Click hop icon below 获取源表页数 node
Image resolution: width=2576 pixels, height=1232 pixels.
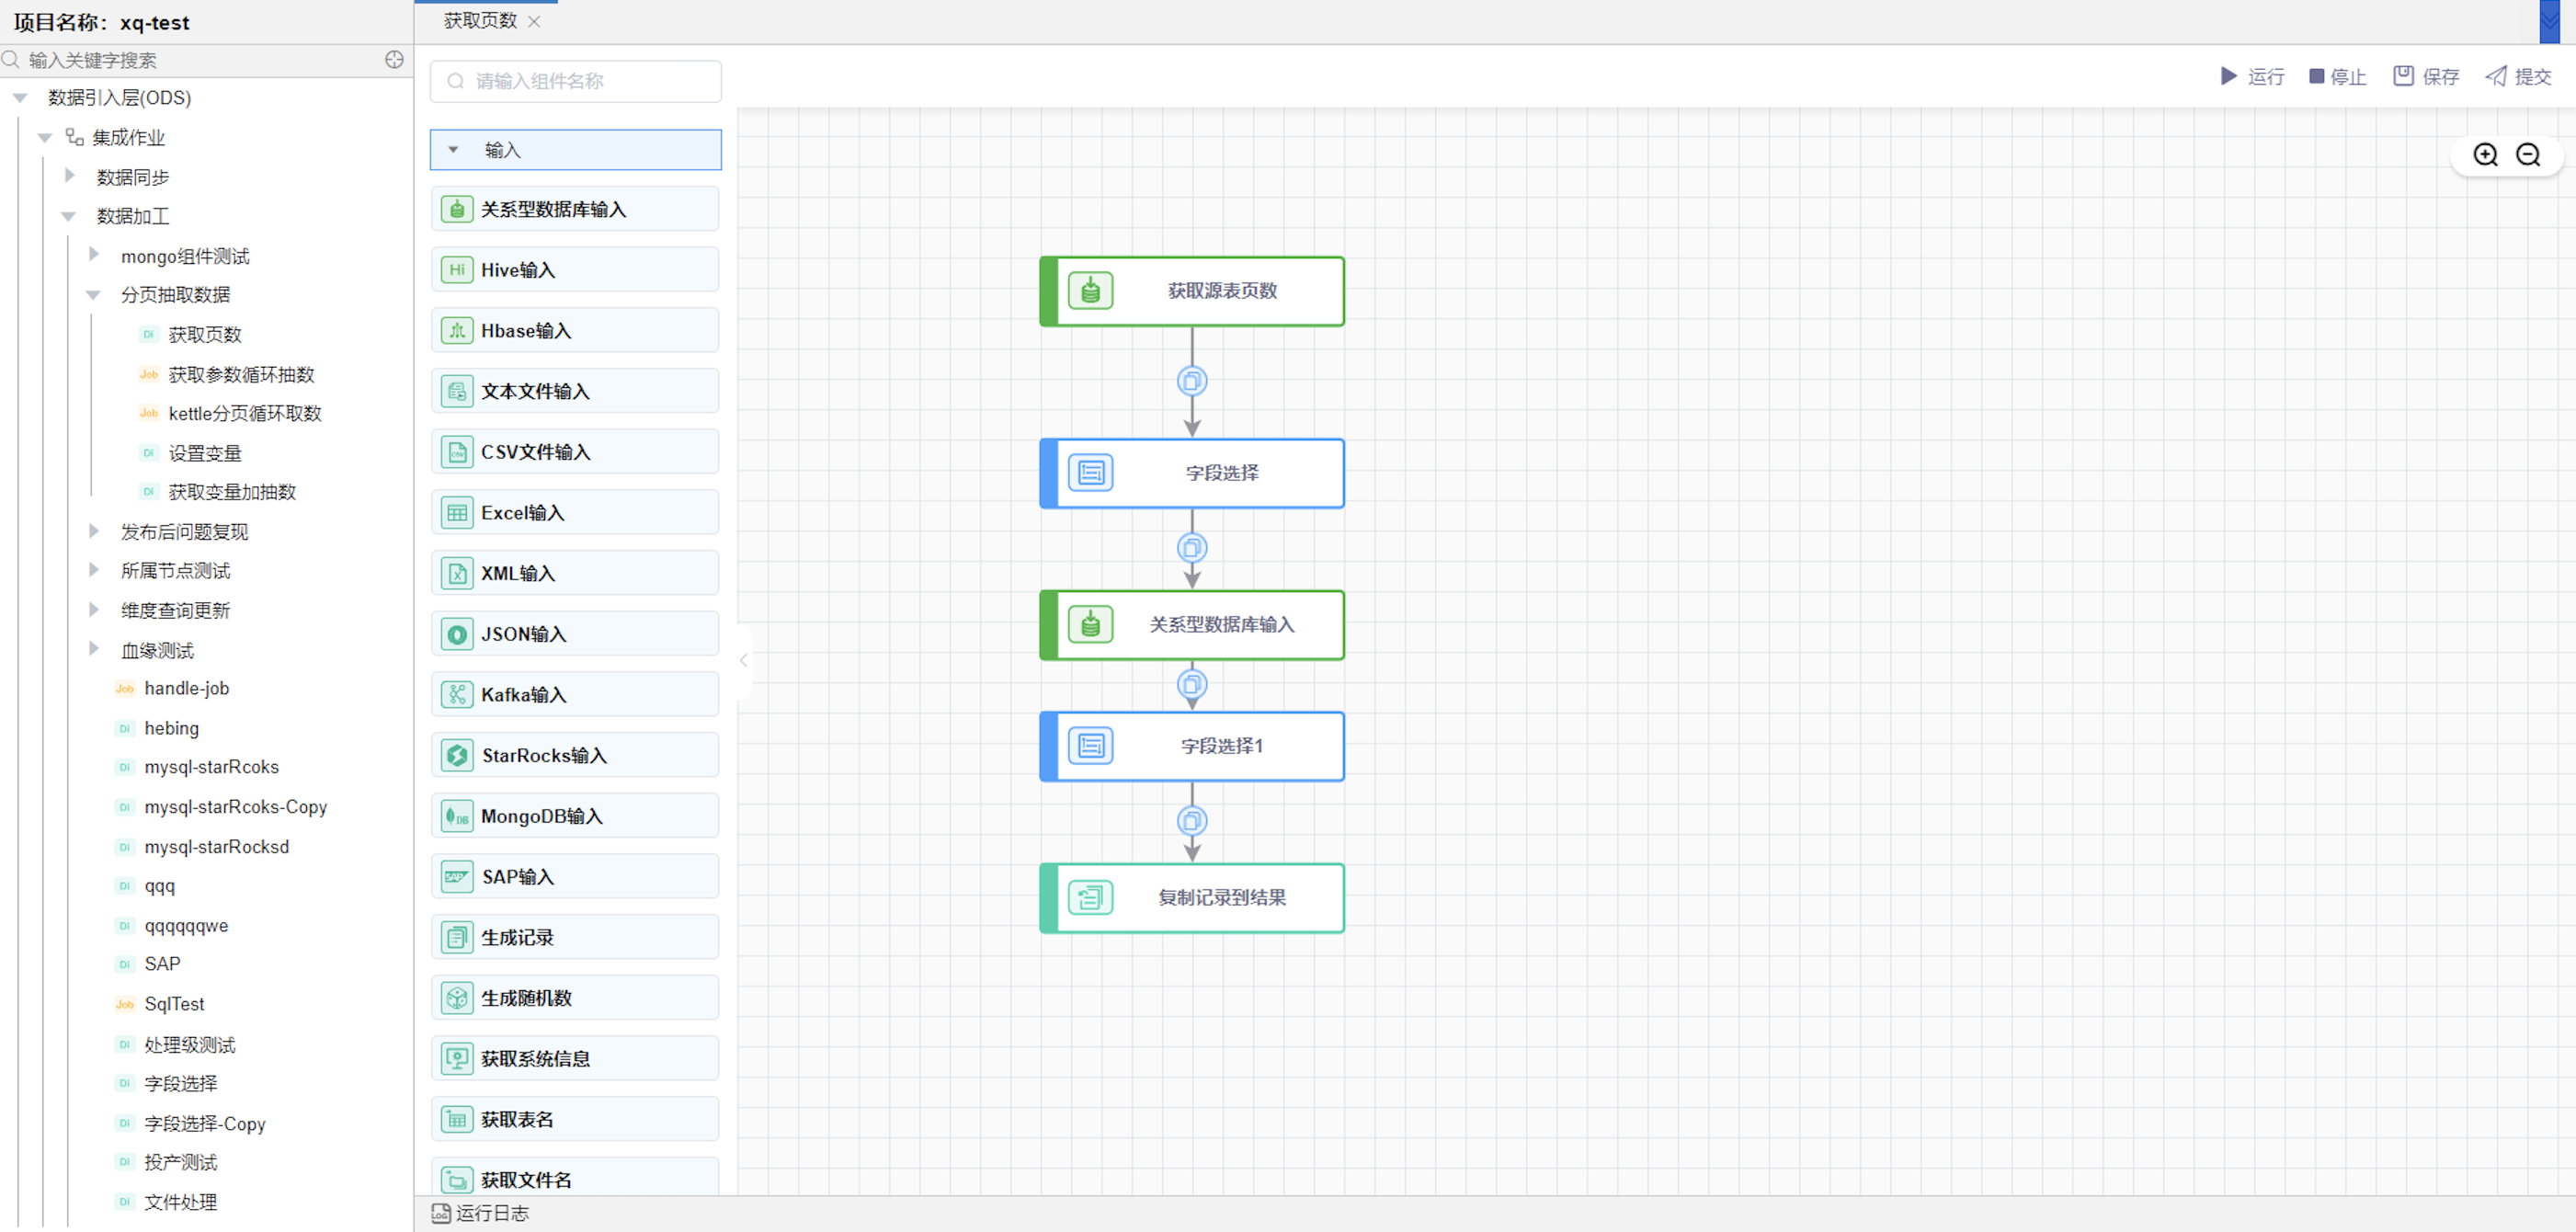(x=1191, y=381)
